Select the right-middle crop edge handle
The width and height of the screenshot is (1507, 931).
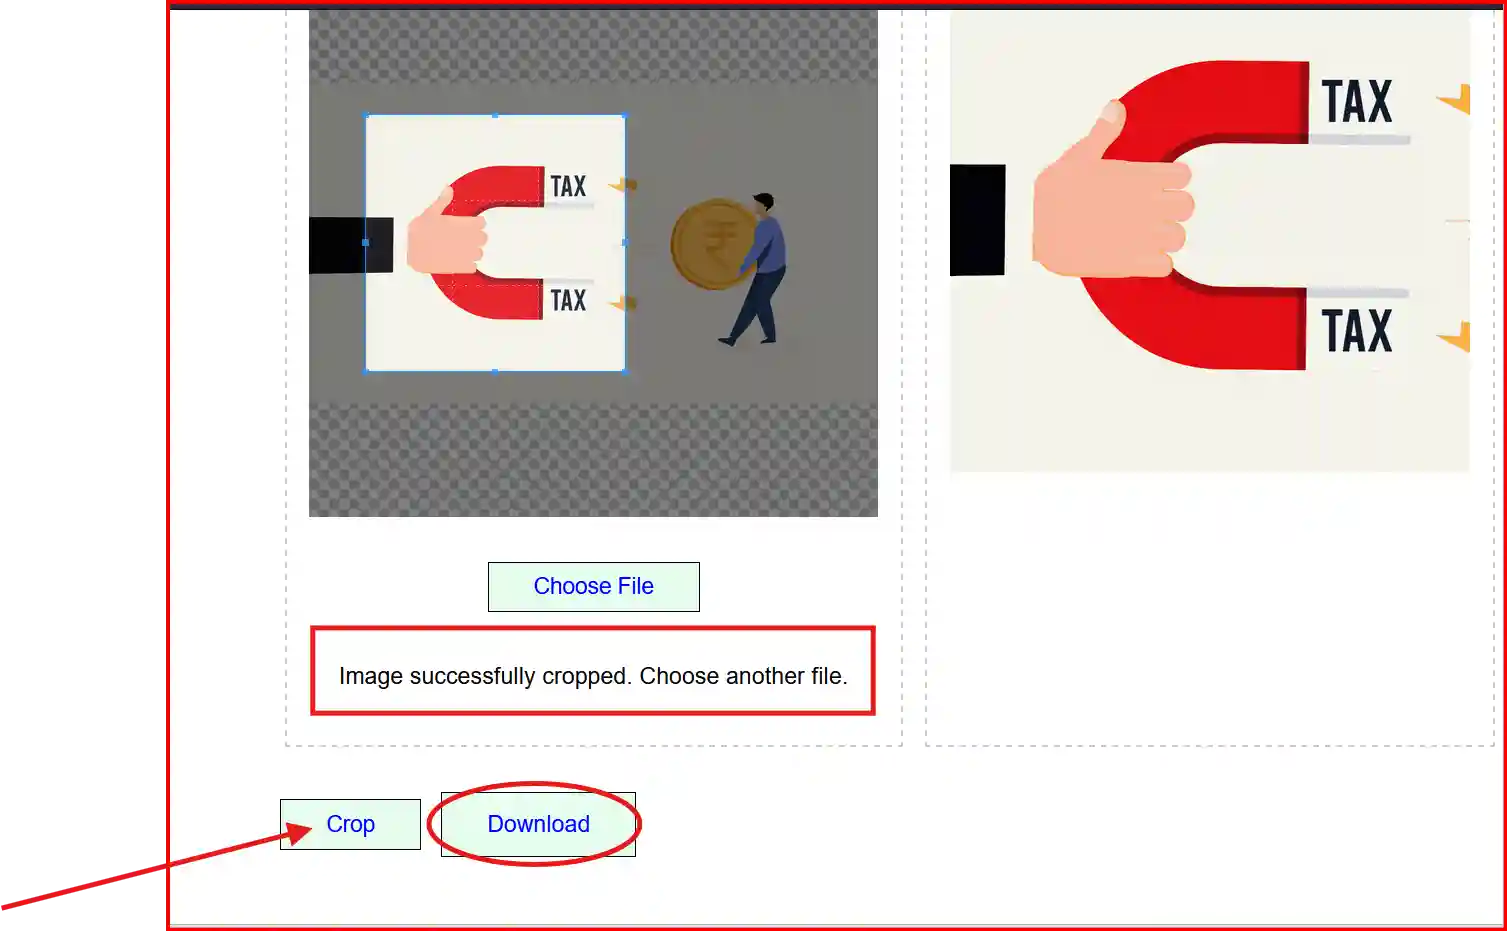coord(625,242)
